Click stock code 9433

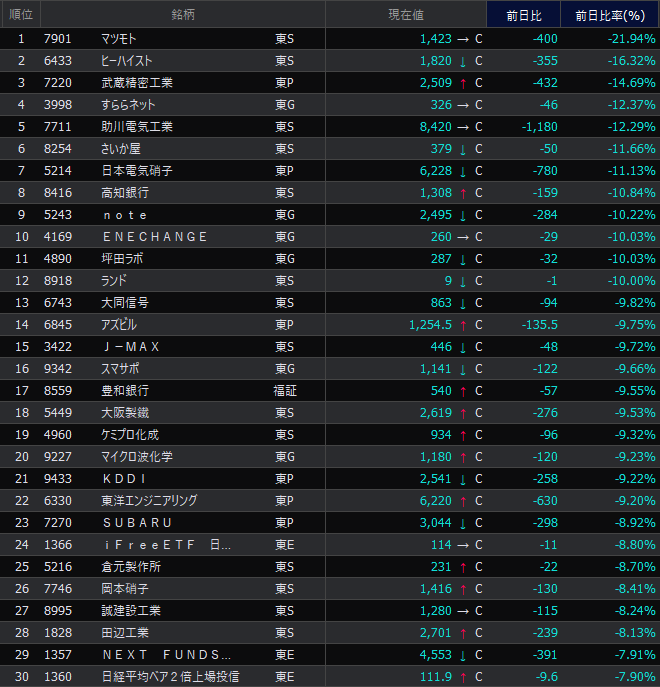point(57,478)
